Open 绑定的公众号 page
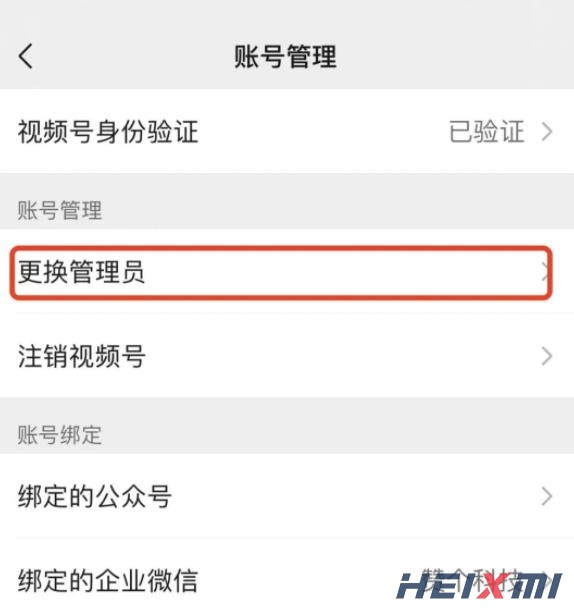Viewport: 574px width, 616px height. [287, 496]
